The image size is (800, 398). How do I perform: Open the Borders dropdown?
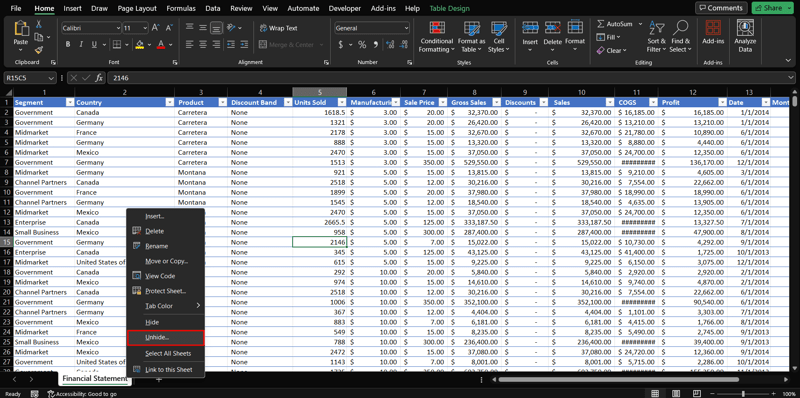(x=127, y=45)
